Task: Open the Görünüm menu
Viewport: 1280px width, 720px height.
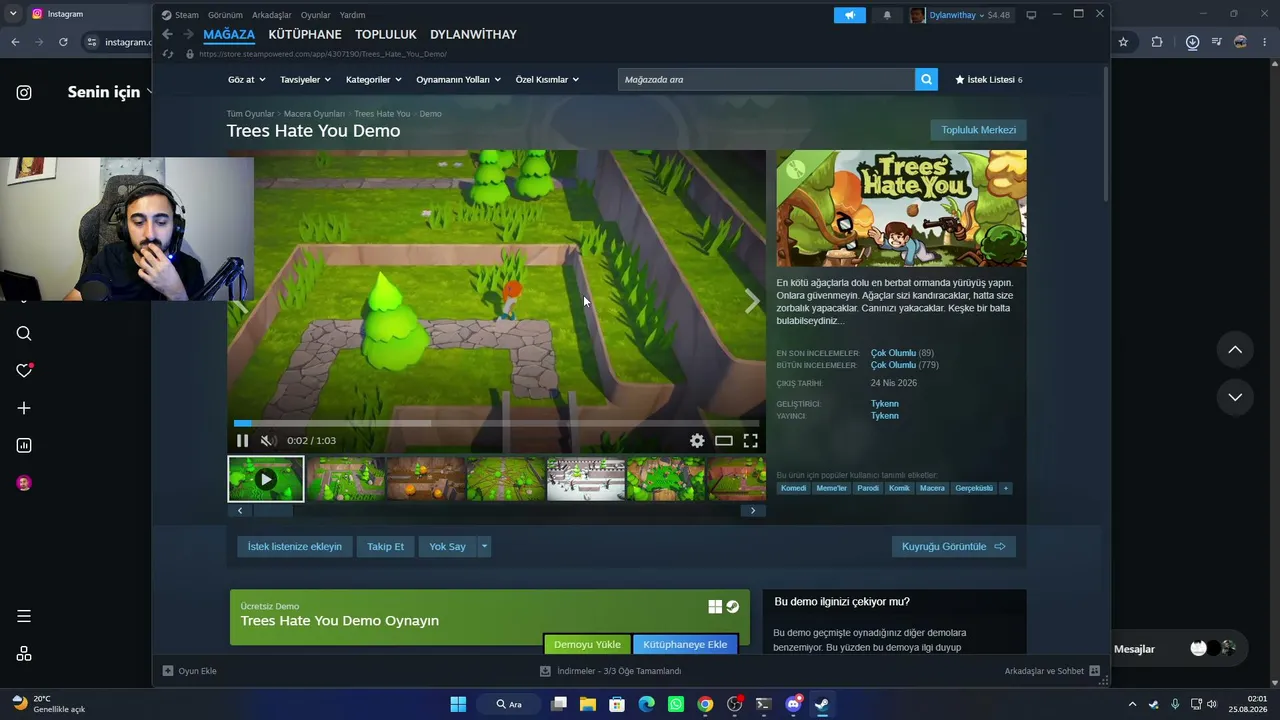Action: [x=225, y=15]
